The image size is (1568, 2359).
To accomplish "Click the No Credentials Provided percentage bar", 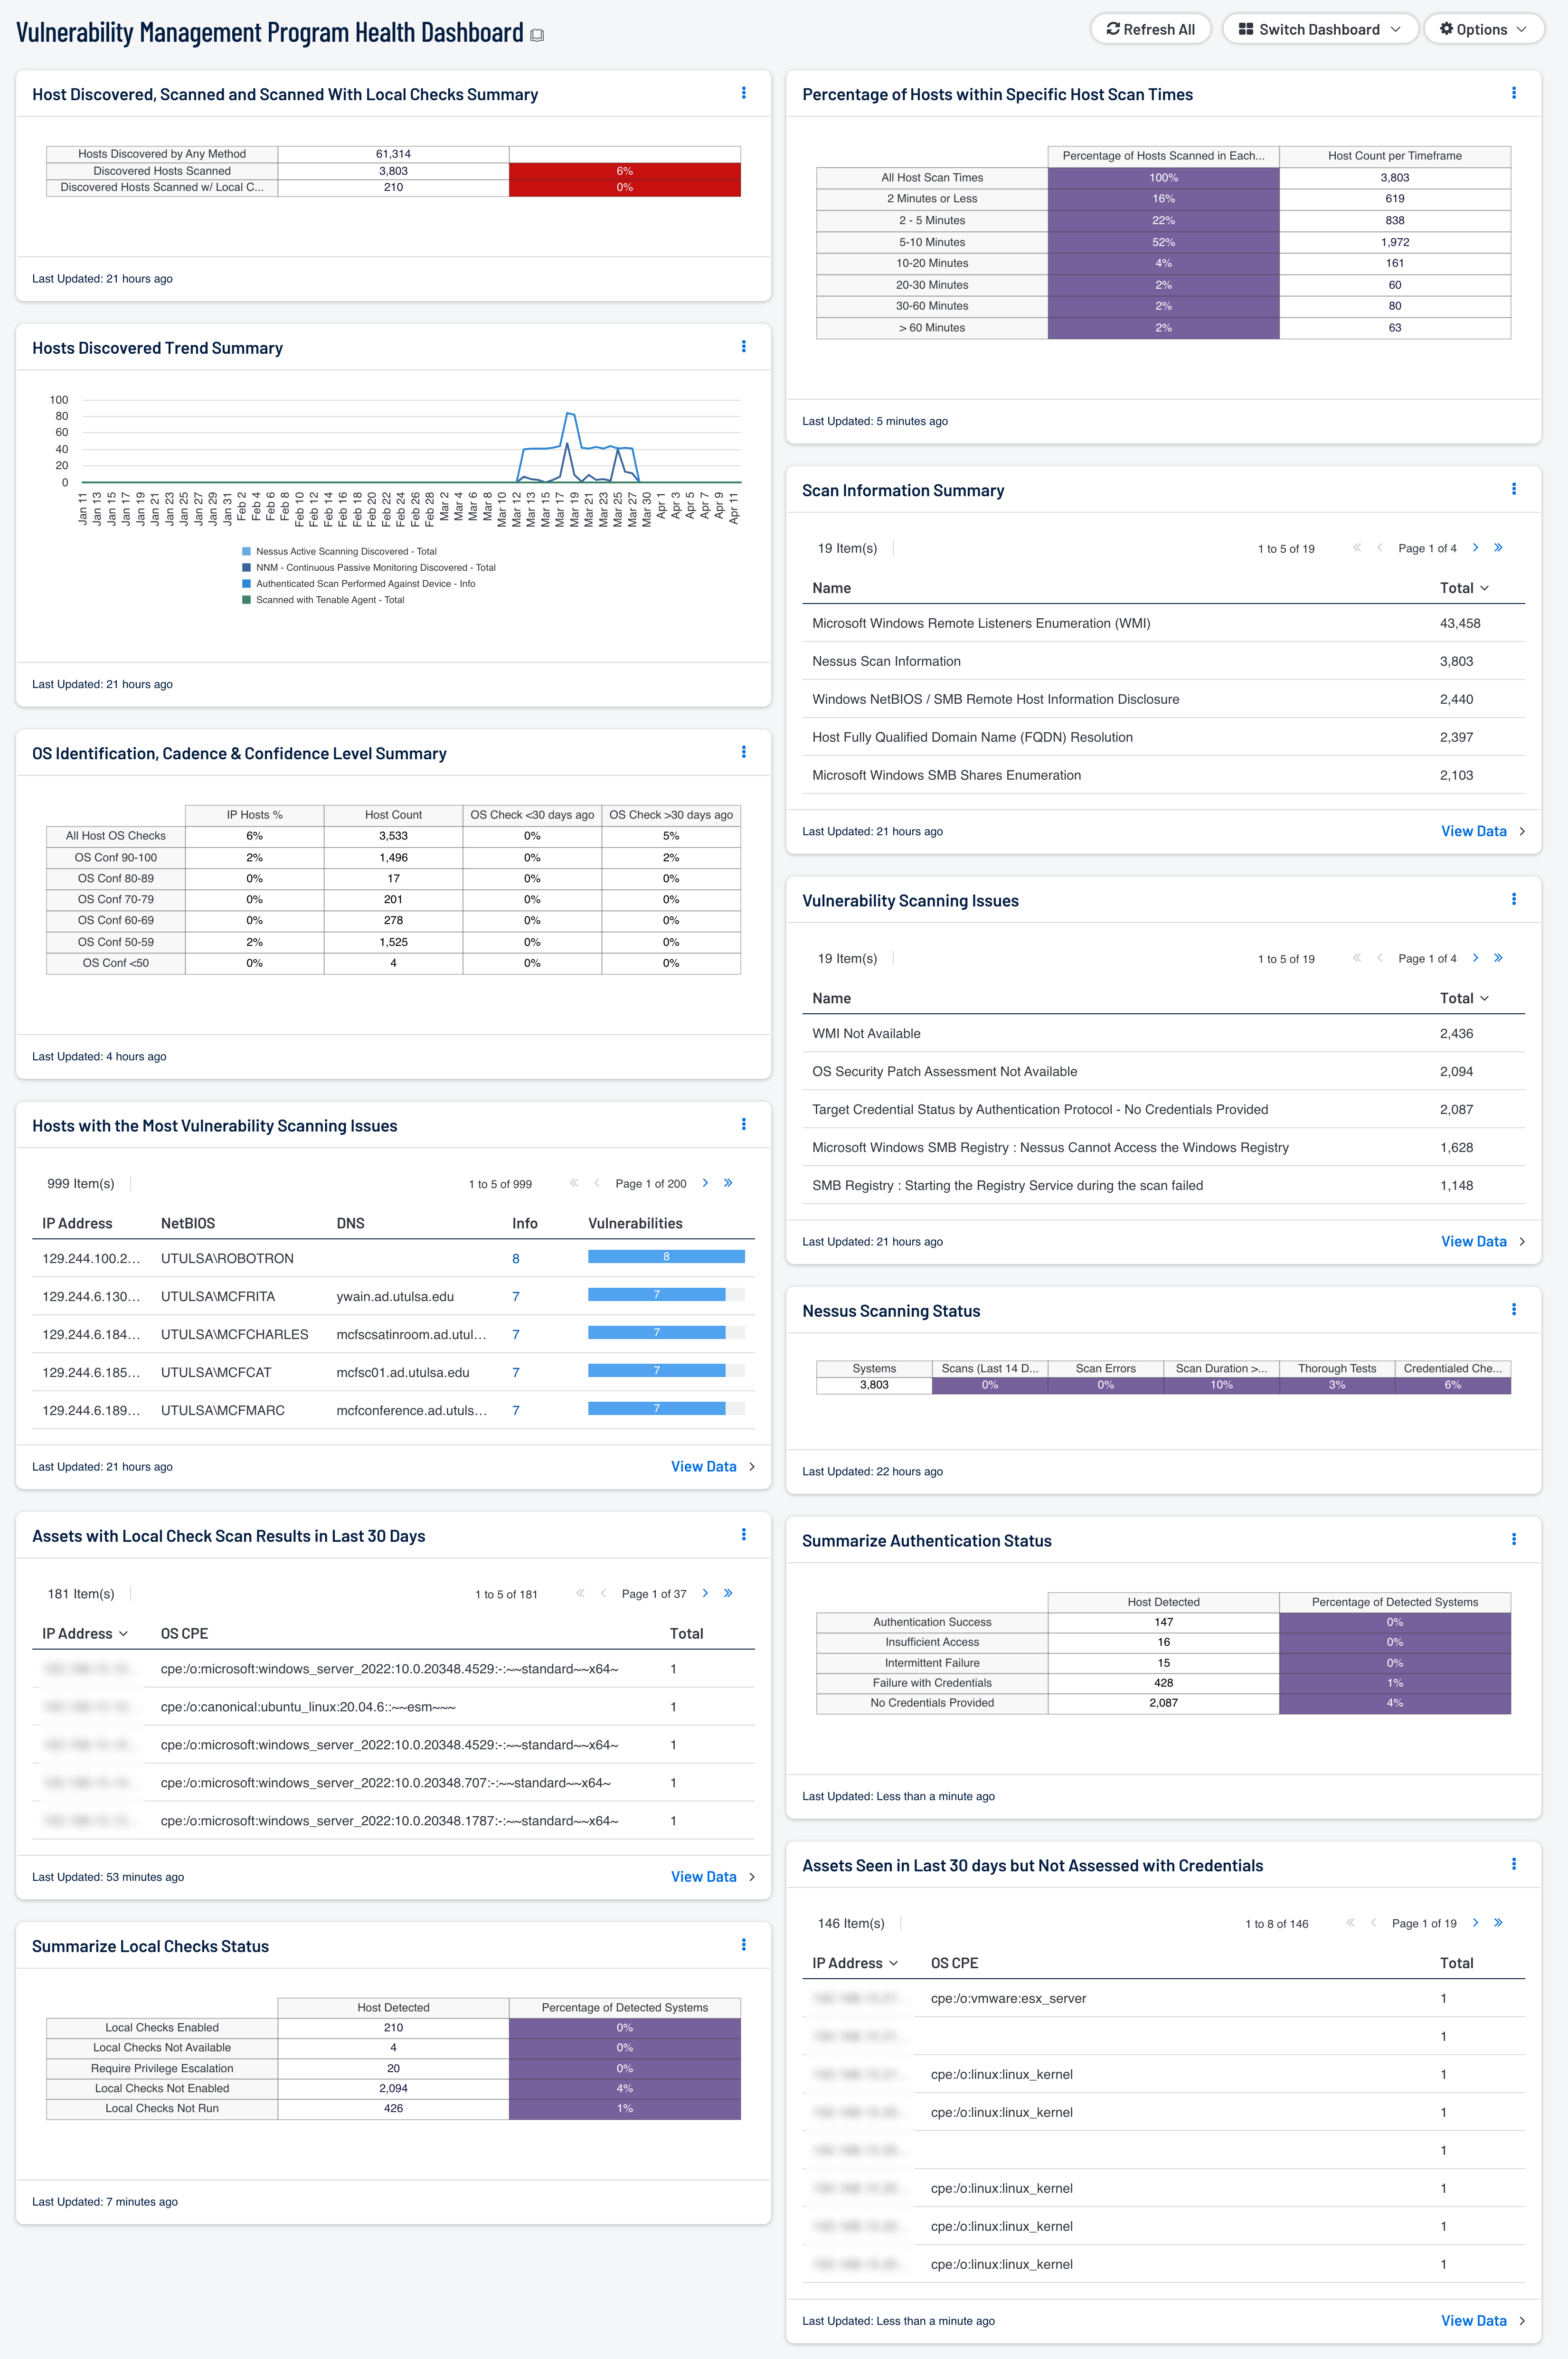I will (x=1395, y=1703).
